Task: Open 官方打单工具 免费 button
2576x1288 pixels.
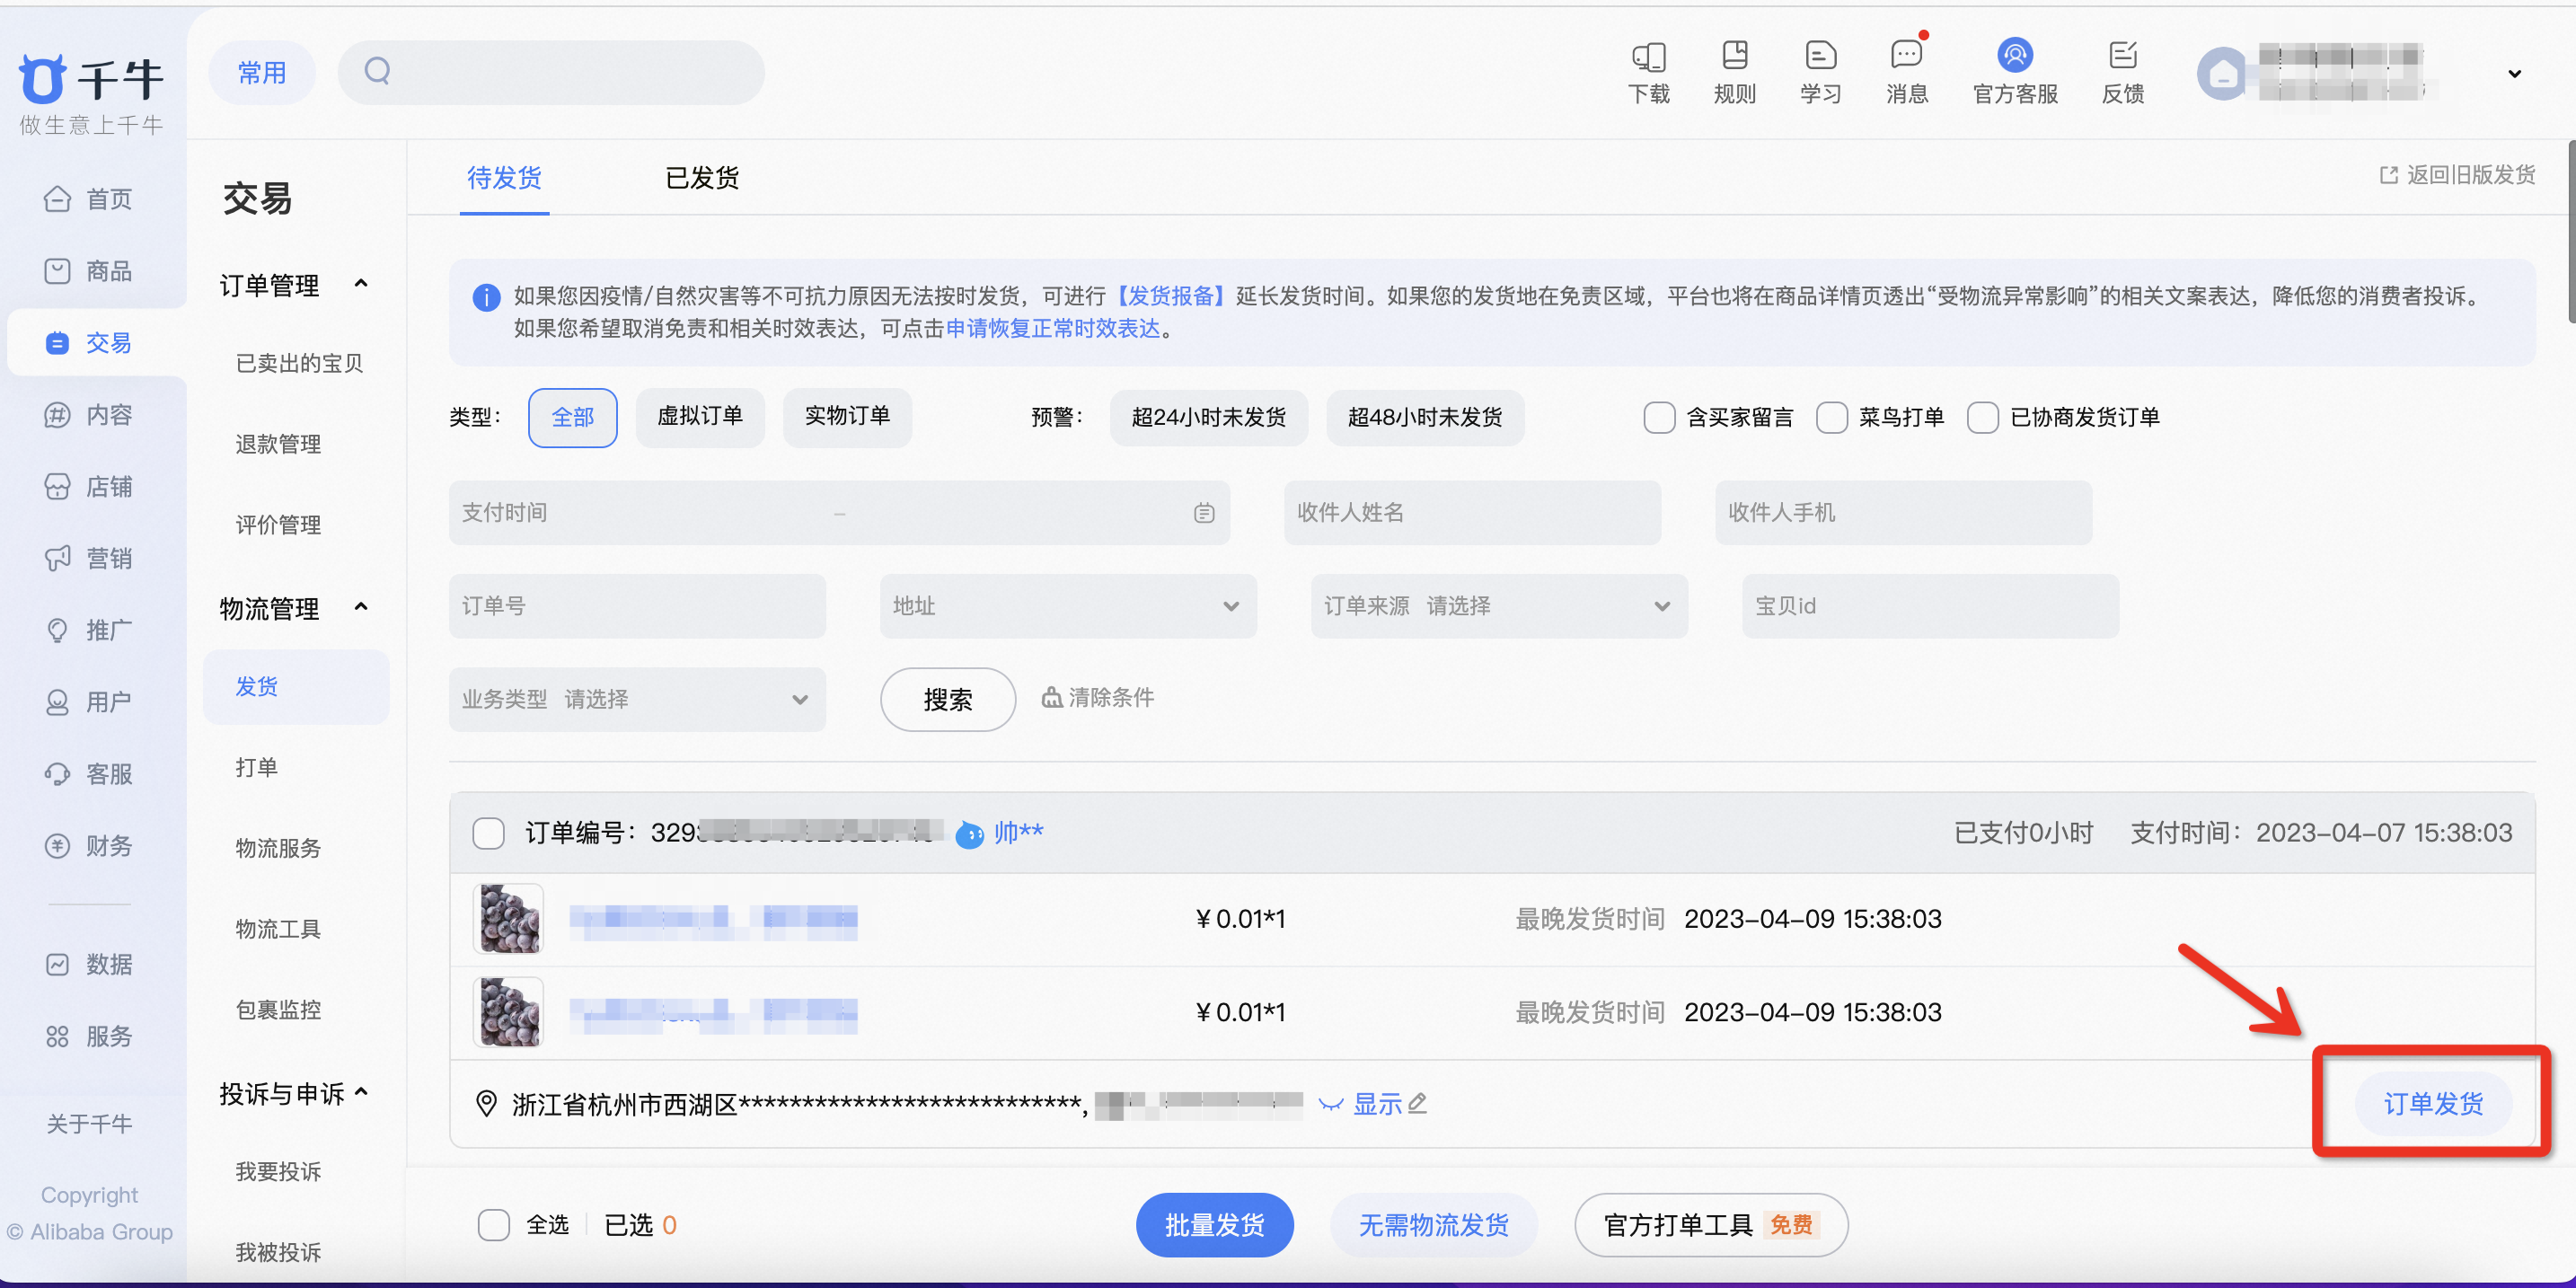Action: [1710, 1225]
